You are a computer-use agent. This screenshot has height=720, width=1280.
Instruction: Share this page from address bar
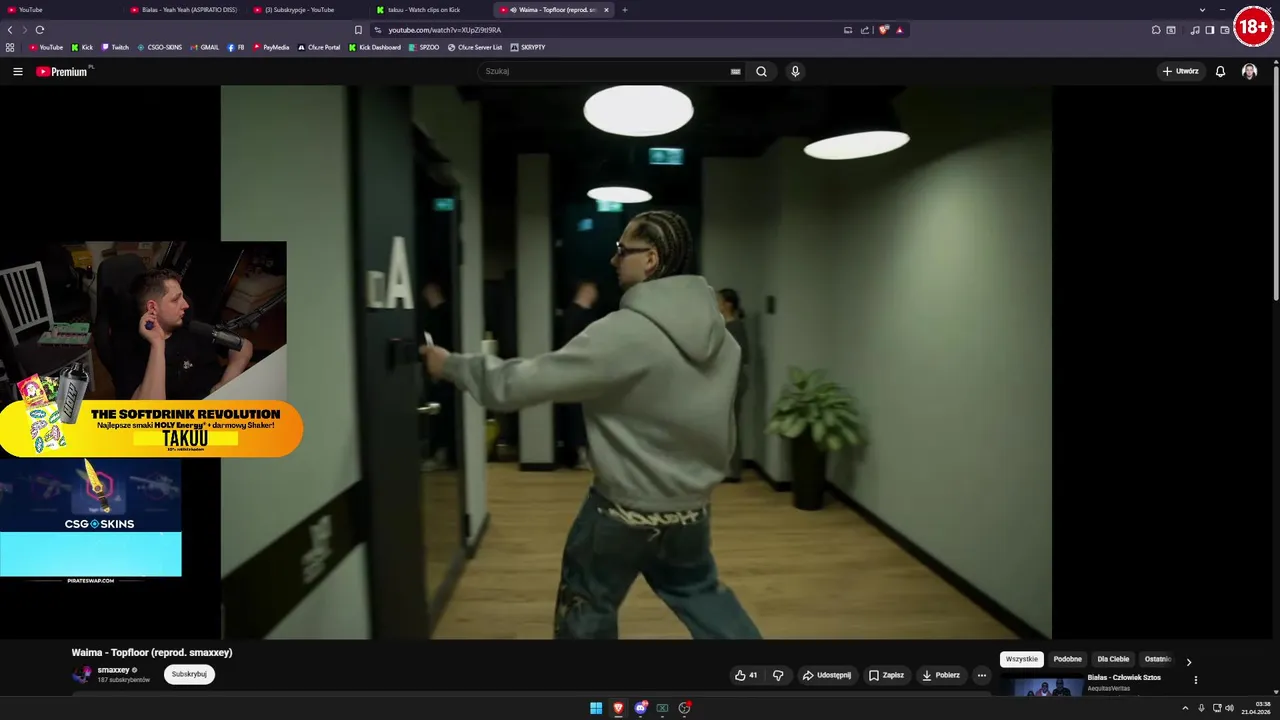coord(865,30)
